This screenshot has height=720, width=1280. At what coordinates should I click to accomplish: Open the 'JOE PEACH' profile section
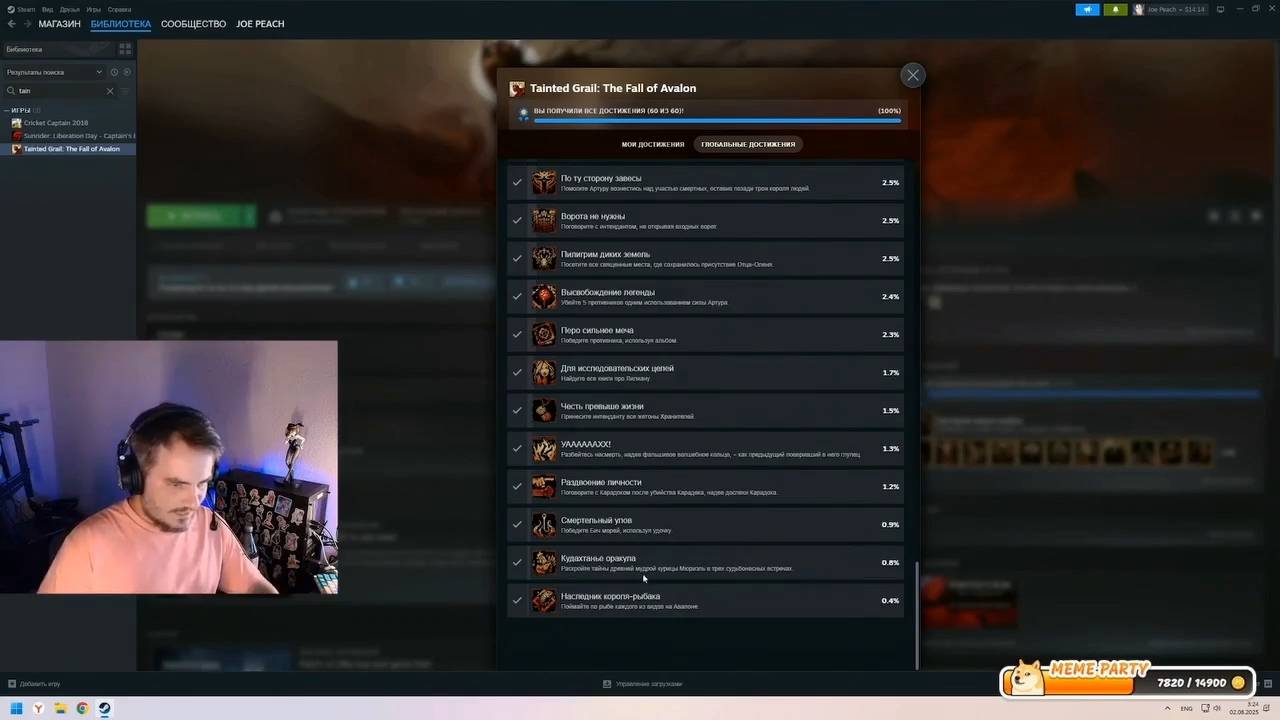[x=260, y=24]
